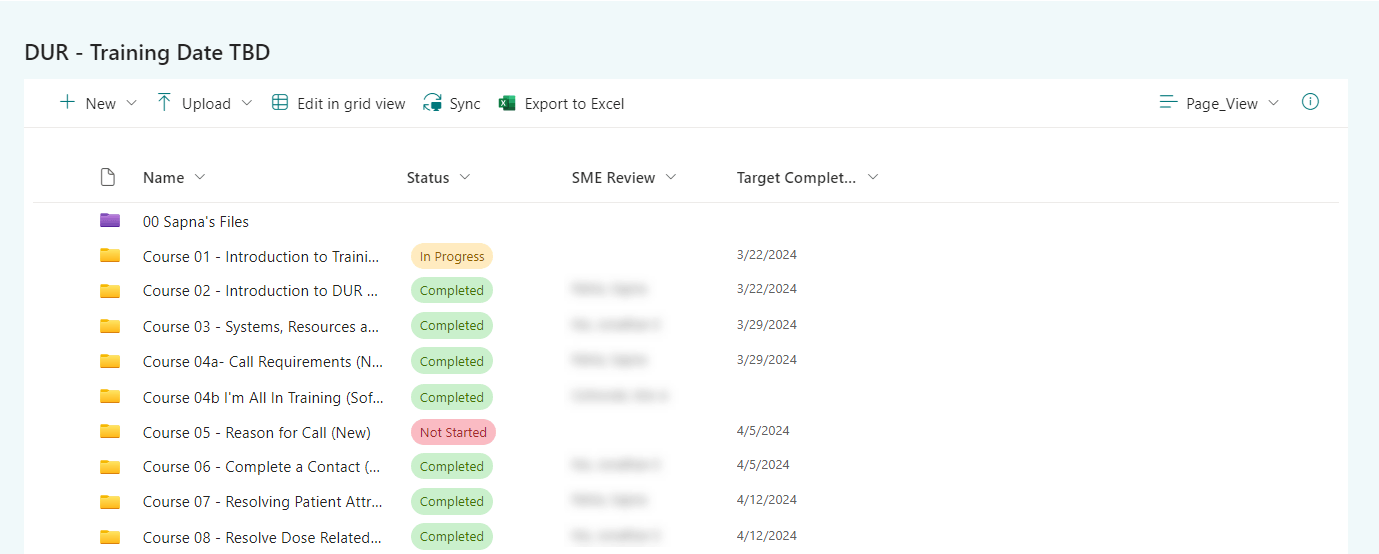1379x554 pixels.
Task: Click Course 05's 4/5/2024 target date
Action: pyautogui.click(x=763, y=430)
